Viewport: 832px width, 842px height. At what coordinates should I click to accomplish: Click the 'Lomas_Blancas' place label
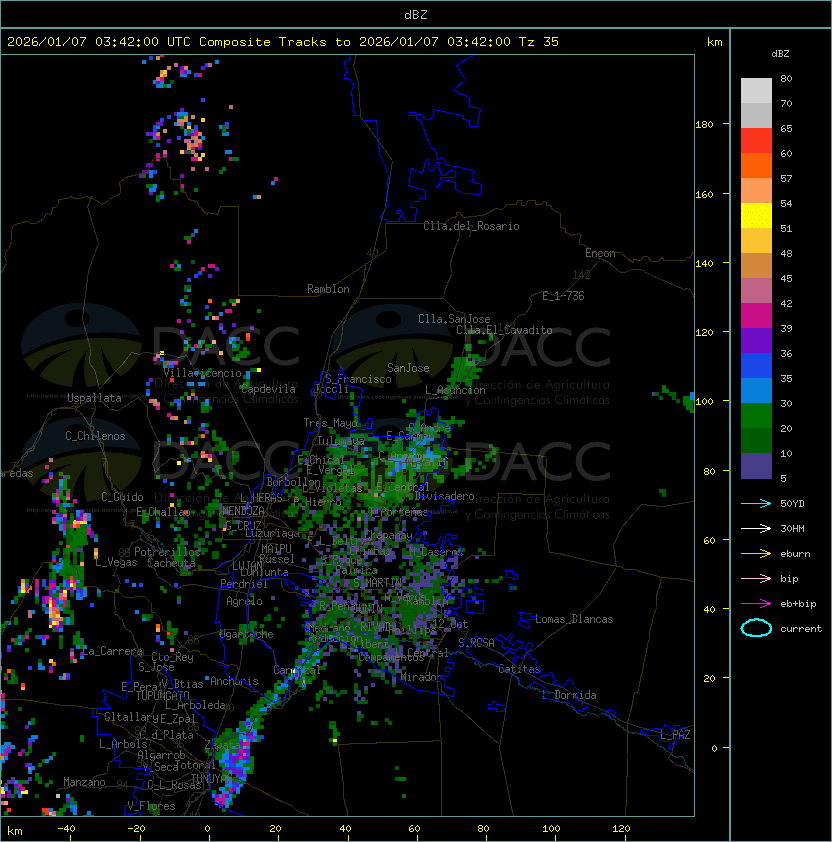[574, 619]
